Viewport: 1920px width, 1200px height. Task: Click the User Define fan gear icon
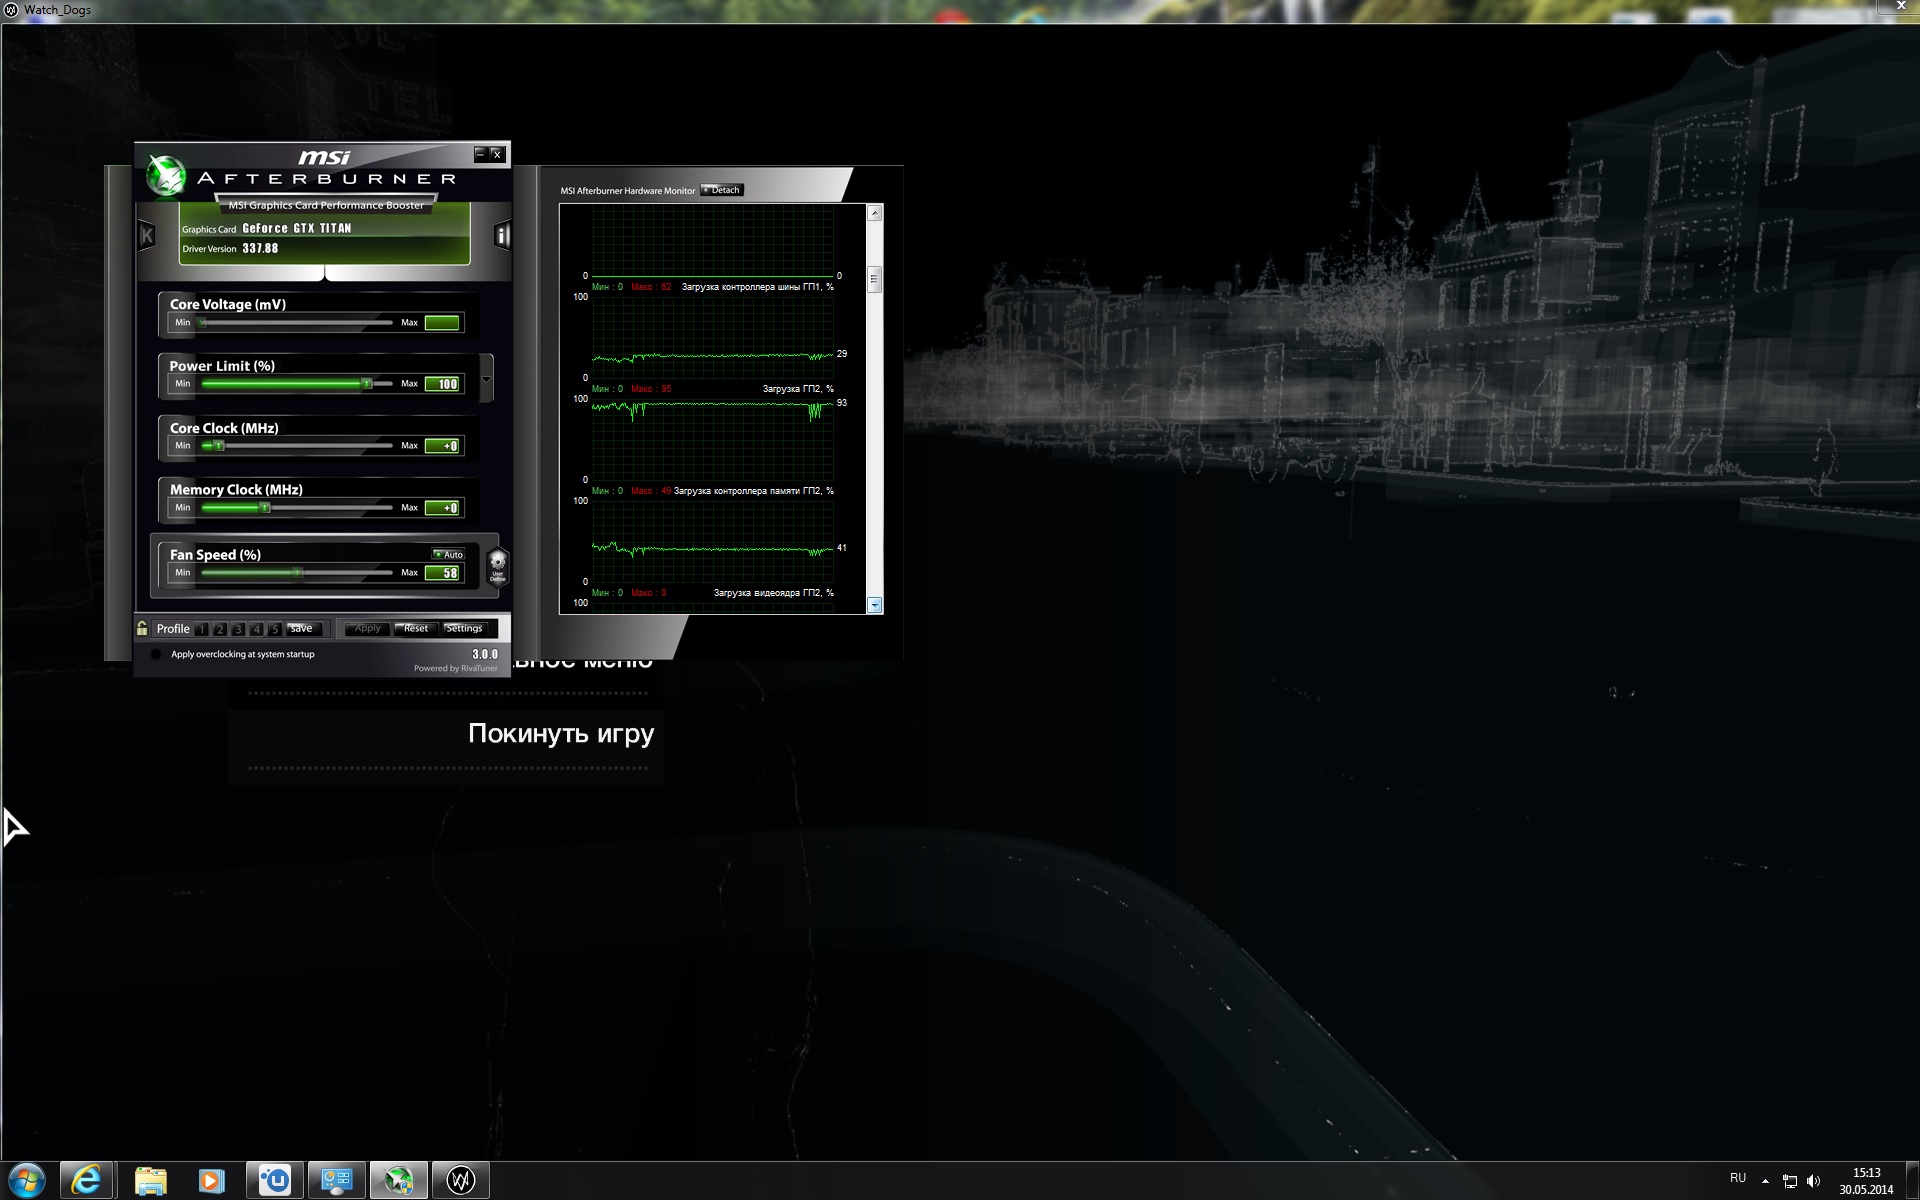point(497,567)
